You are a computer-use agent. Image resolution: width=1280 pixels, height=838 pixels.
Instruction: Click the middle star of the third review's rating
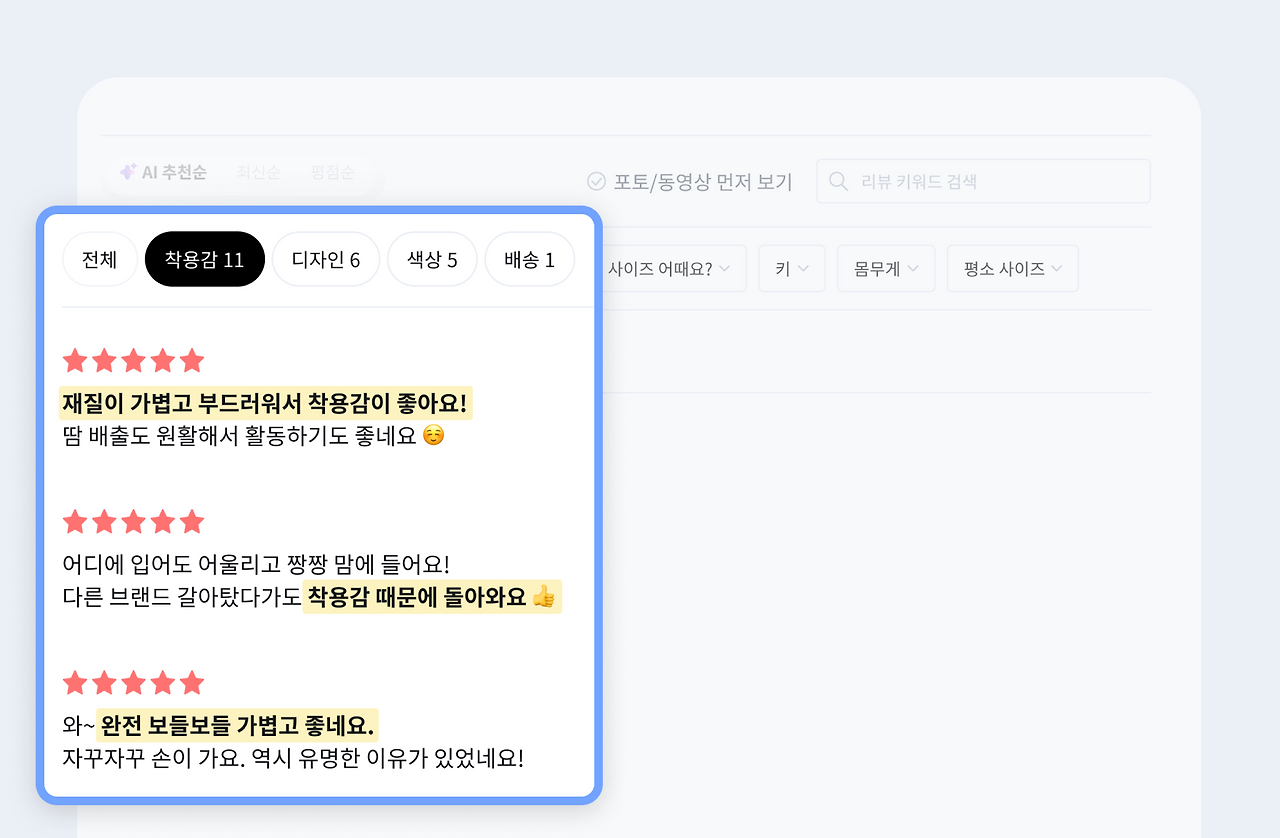pyautogui.click(x=133, y=682)
